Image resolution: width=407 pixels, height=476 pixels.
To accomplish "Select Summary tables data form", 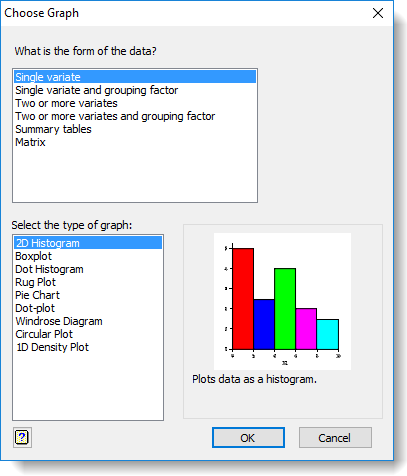I will coord(135,129).
